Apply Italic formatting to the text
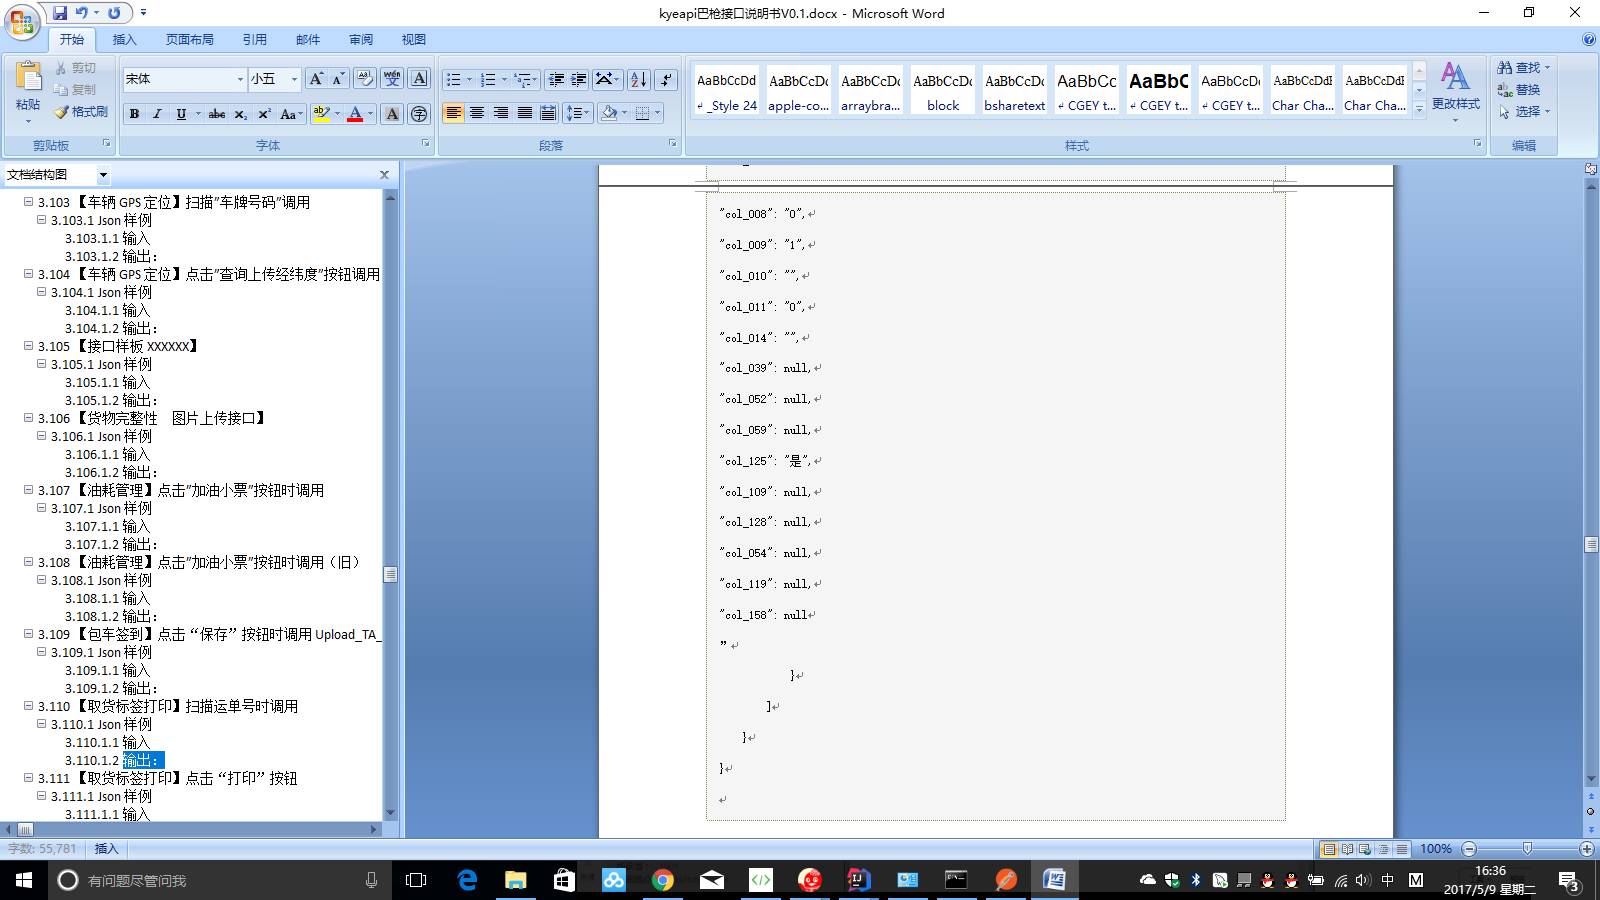Screen dimensions: 1600x900 tap(157, 114)
